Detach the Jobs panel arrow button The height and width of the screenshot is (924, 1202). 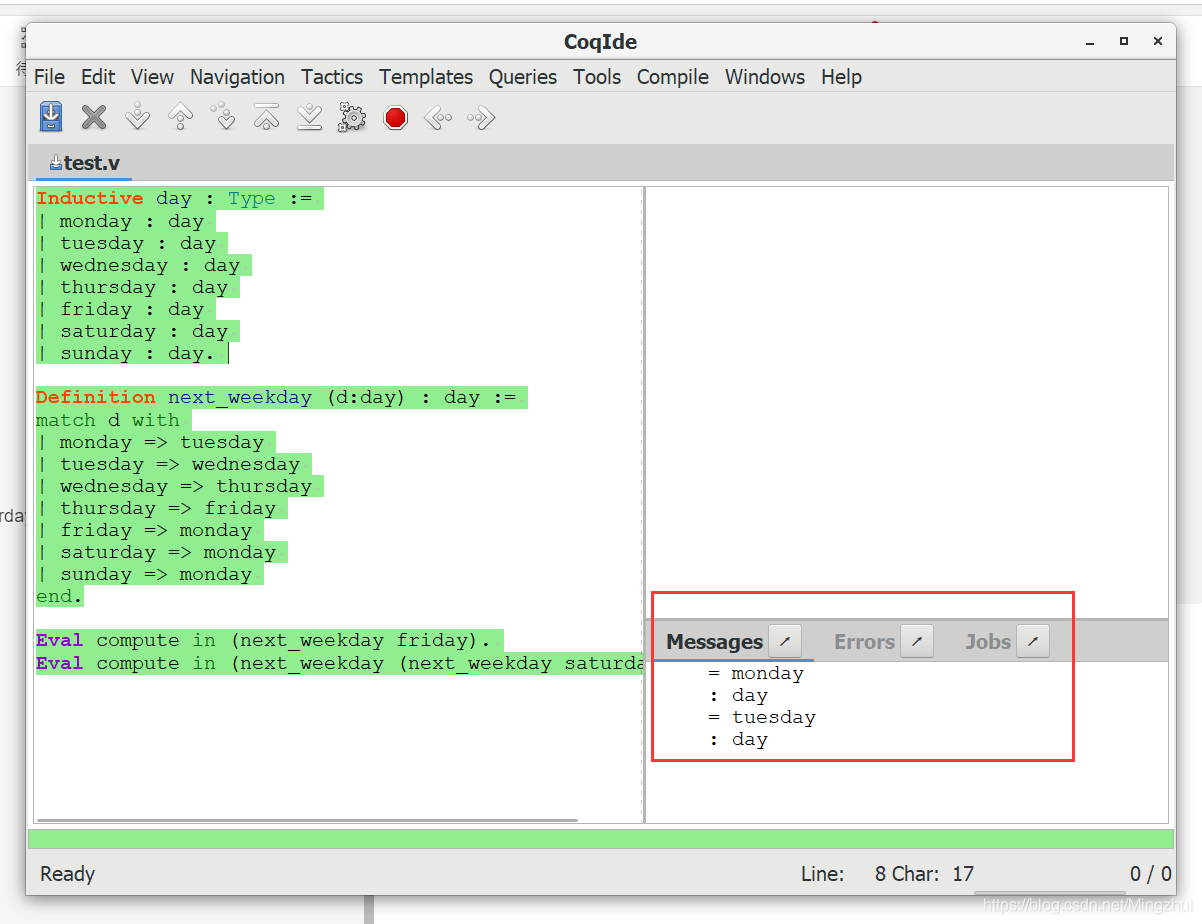pos(1033,641)
